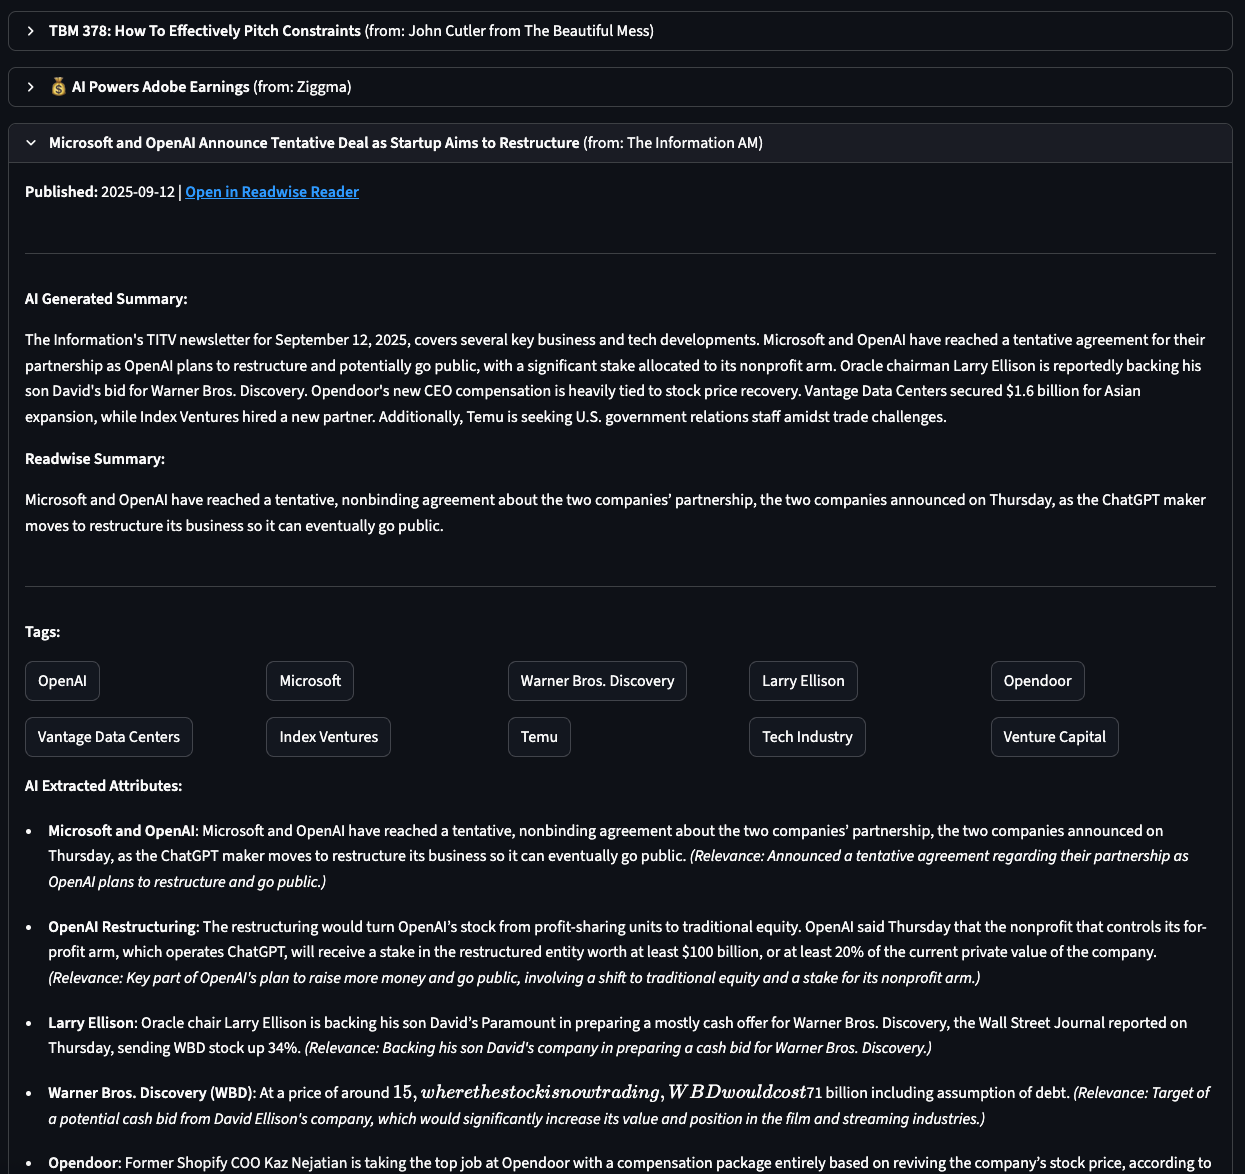1245x1174 pixels.
Task: Expand the TBM 378 Pitch Constraints article
Action: pos(620,31)
